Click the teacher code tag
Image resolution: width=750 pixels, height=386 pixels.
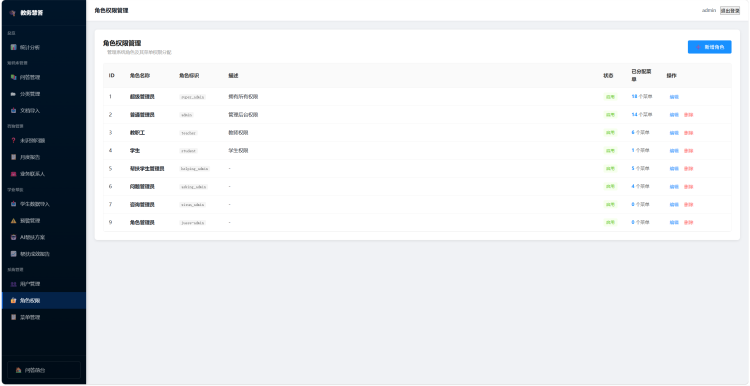(188, 133)
